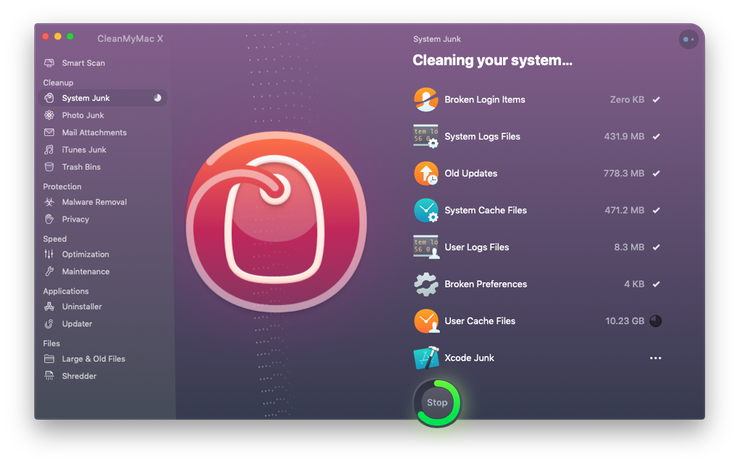Select Trash Bins in Cleanup section
The image size is (740, 465).
click(81, 167)
